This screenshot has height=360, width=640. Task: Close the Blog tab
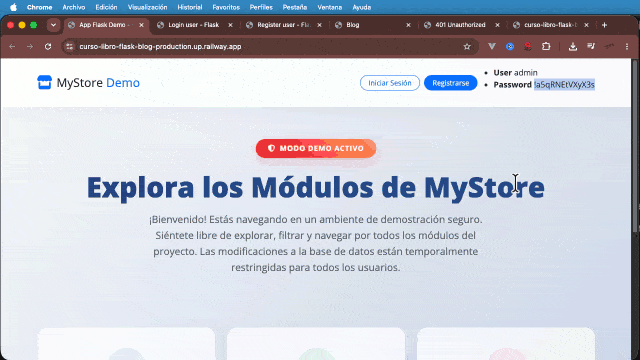408,25
